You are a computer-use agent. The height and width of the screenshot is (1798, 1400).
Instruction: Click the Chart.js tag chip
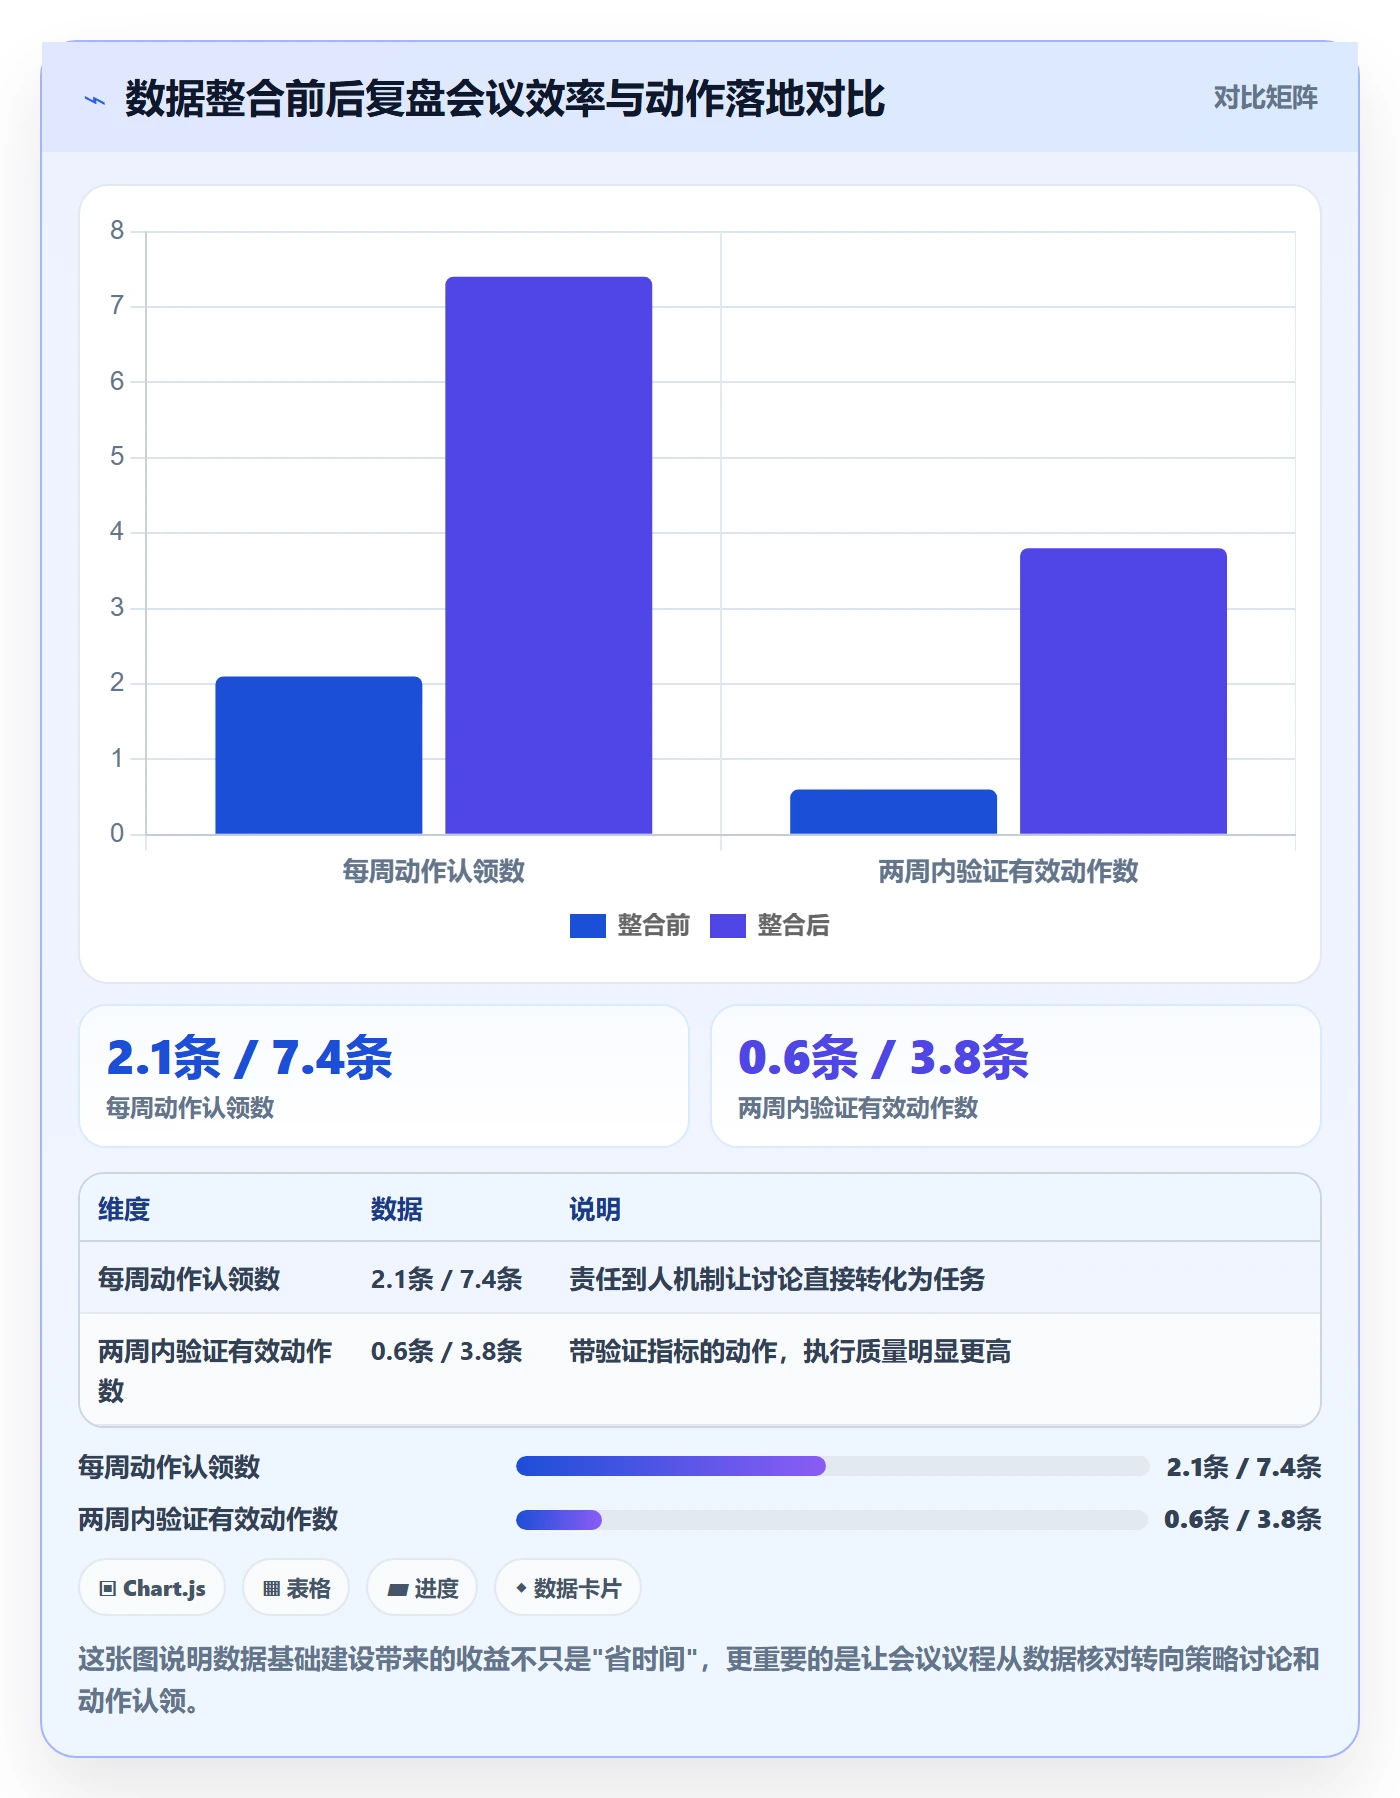pos(152,1588)
